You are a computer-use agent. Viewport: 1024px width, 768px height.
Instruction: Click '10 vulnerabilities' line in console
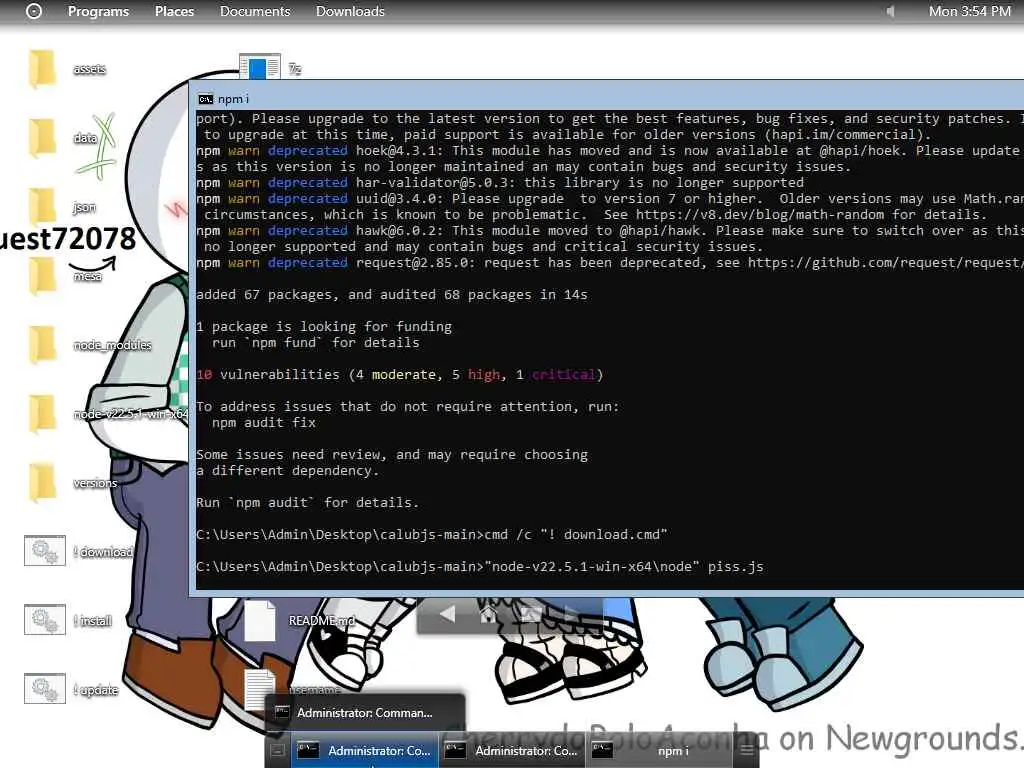(400, 375)
